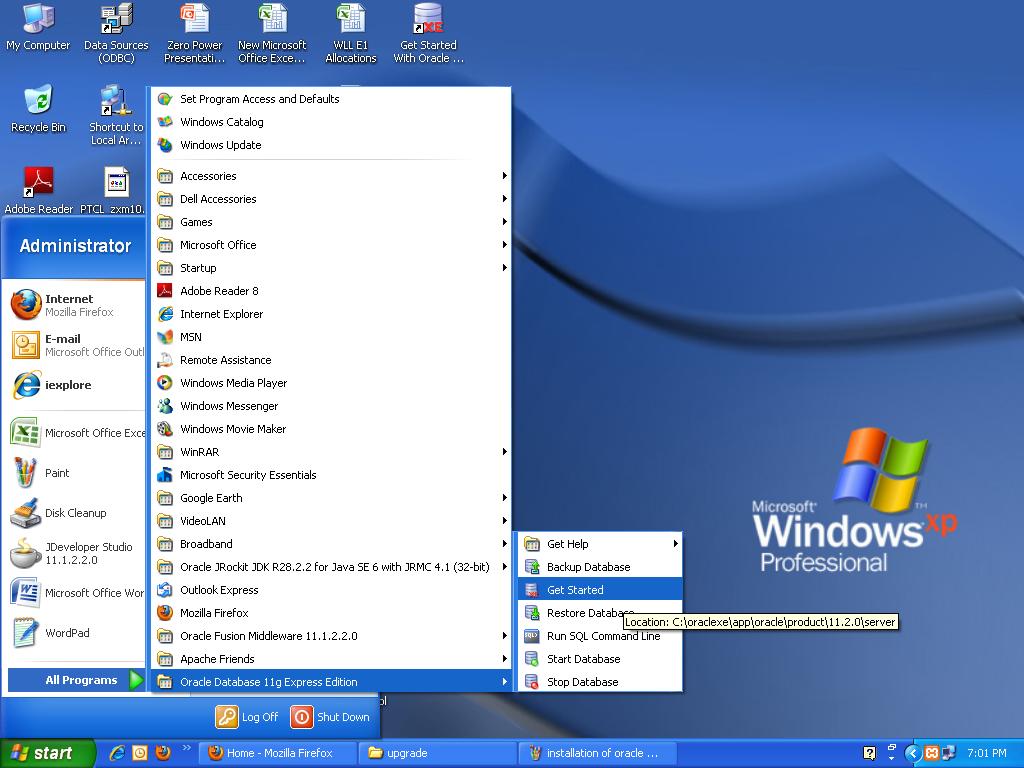The image size is (1024, 768).
Task: Click help question mark tray icon
Action: (869, 753)
